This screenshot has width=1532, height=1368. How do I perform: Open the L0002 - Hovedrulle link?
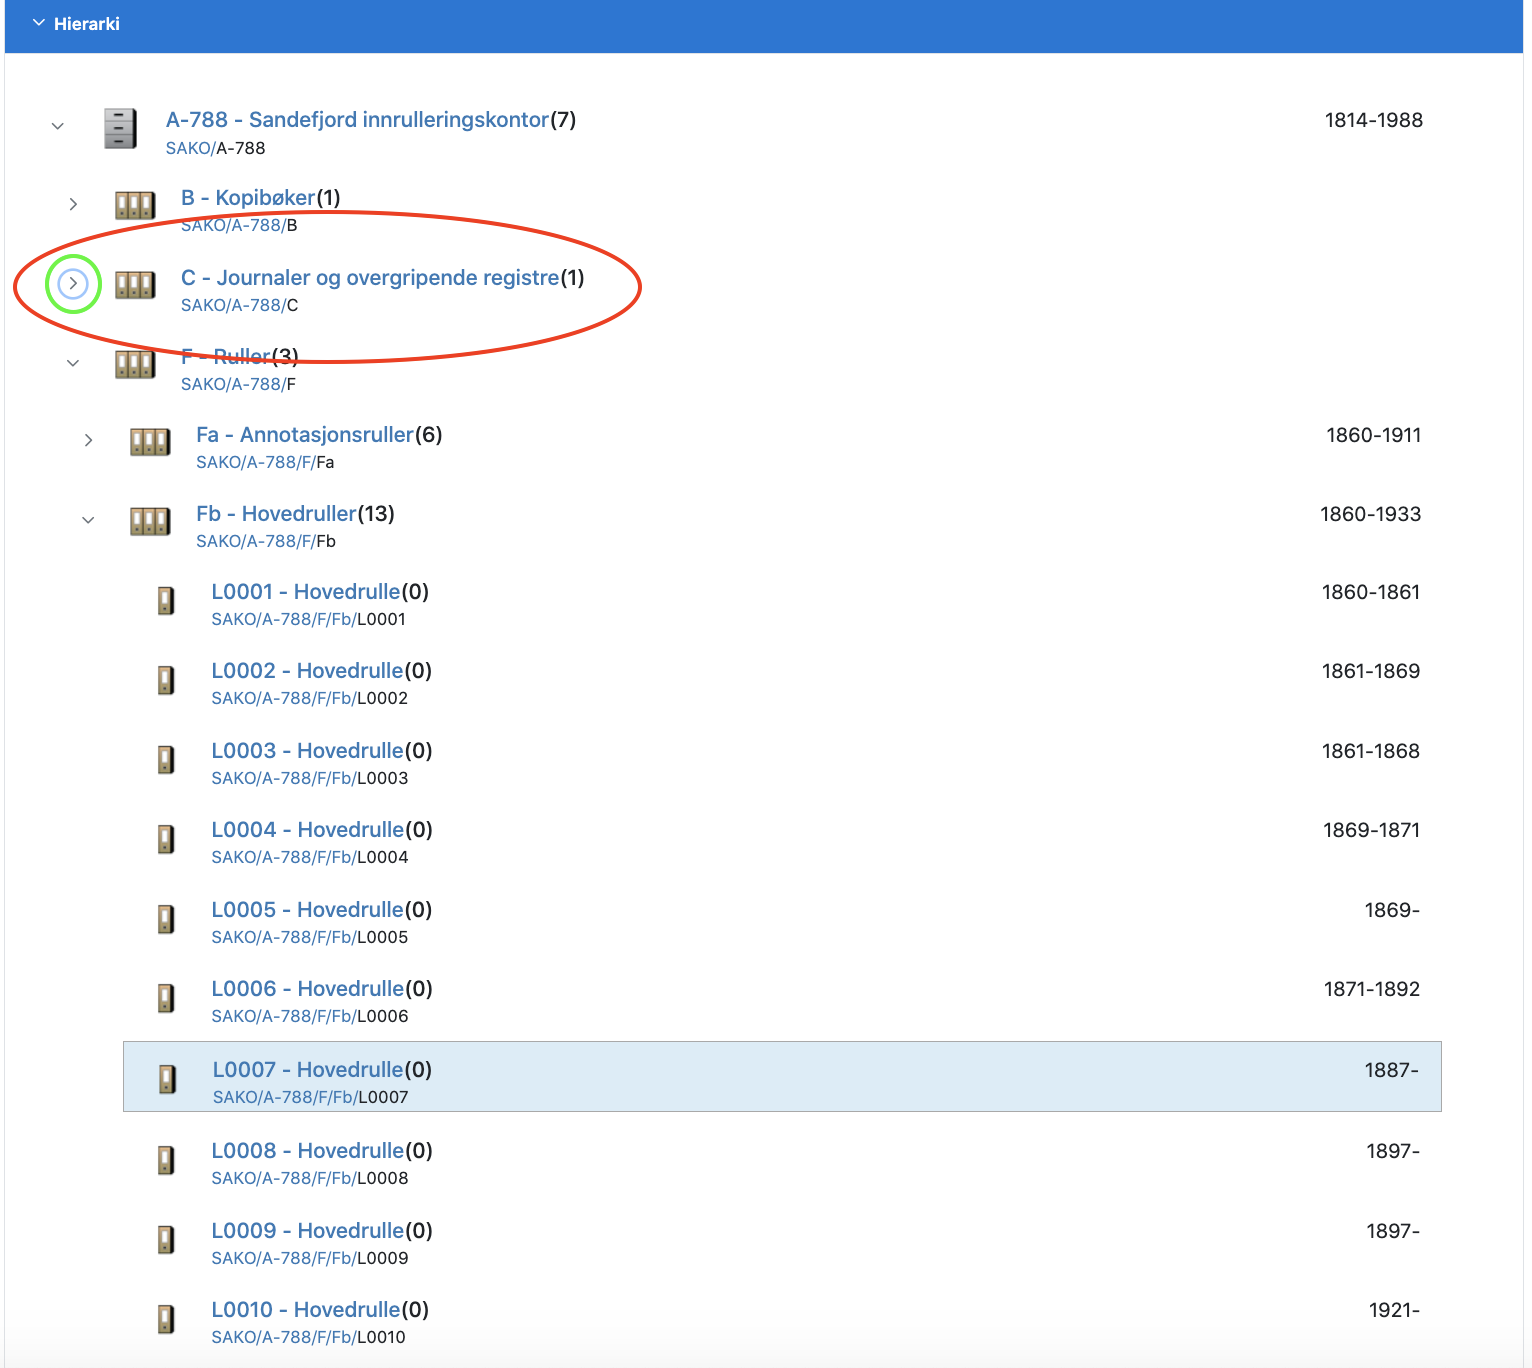[307, 671]
